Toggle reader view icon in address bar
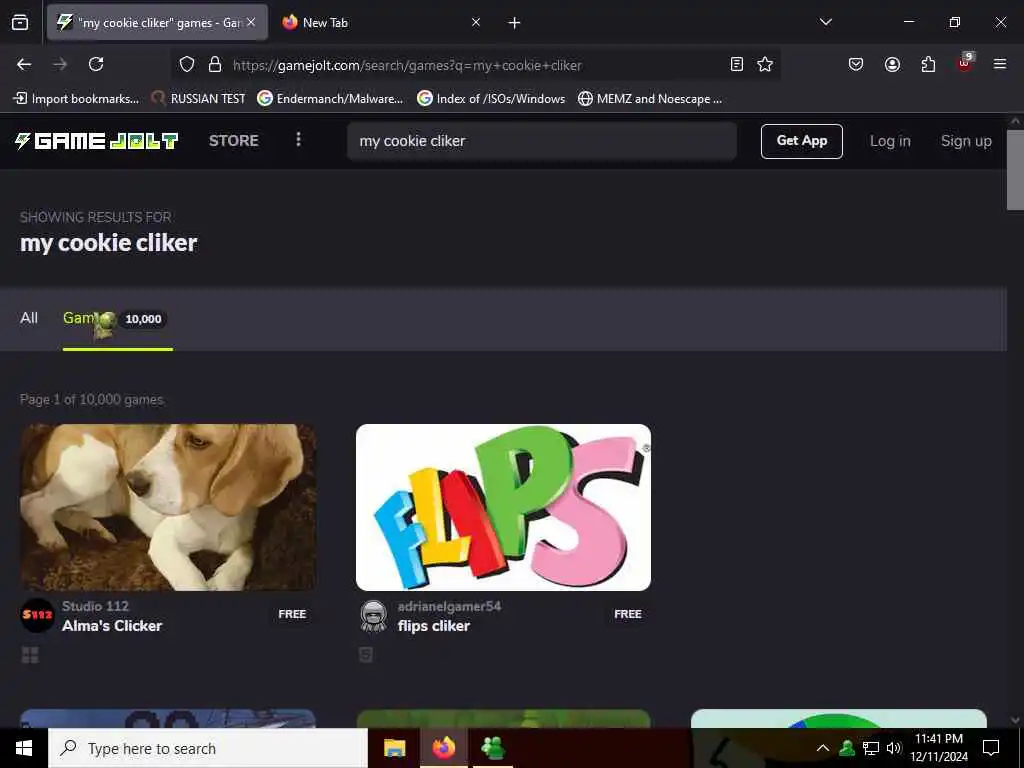Screen dimensions: 1024x768 click(737, 64)
